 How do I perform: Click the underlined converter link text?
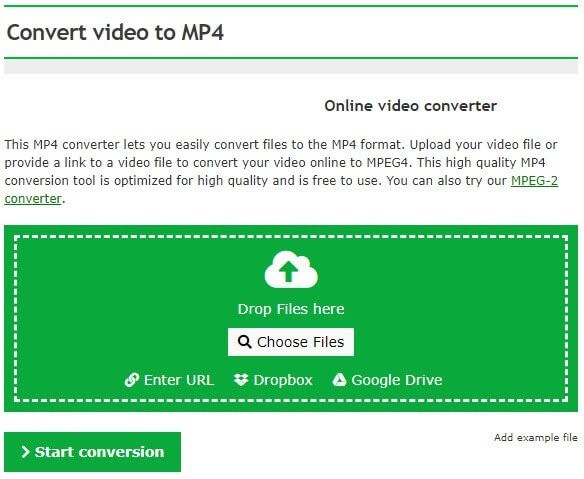[33, 199]
